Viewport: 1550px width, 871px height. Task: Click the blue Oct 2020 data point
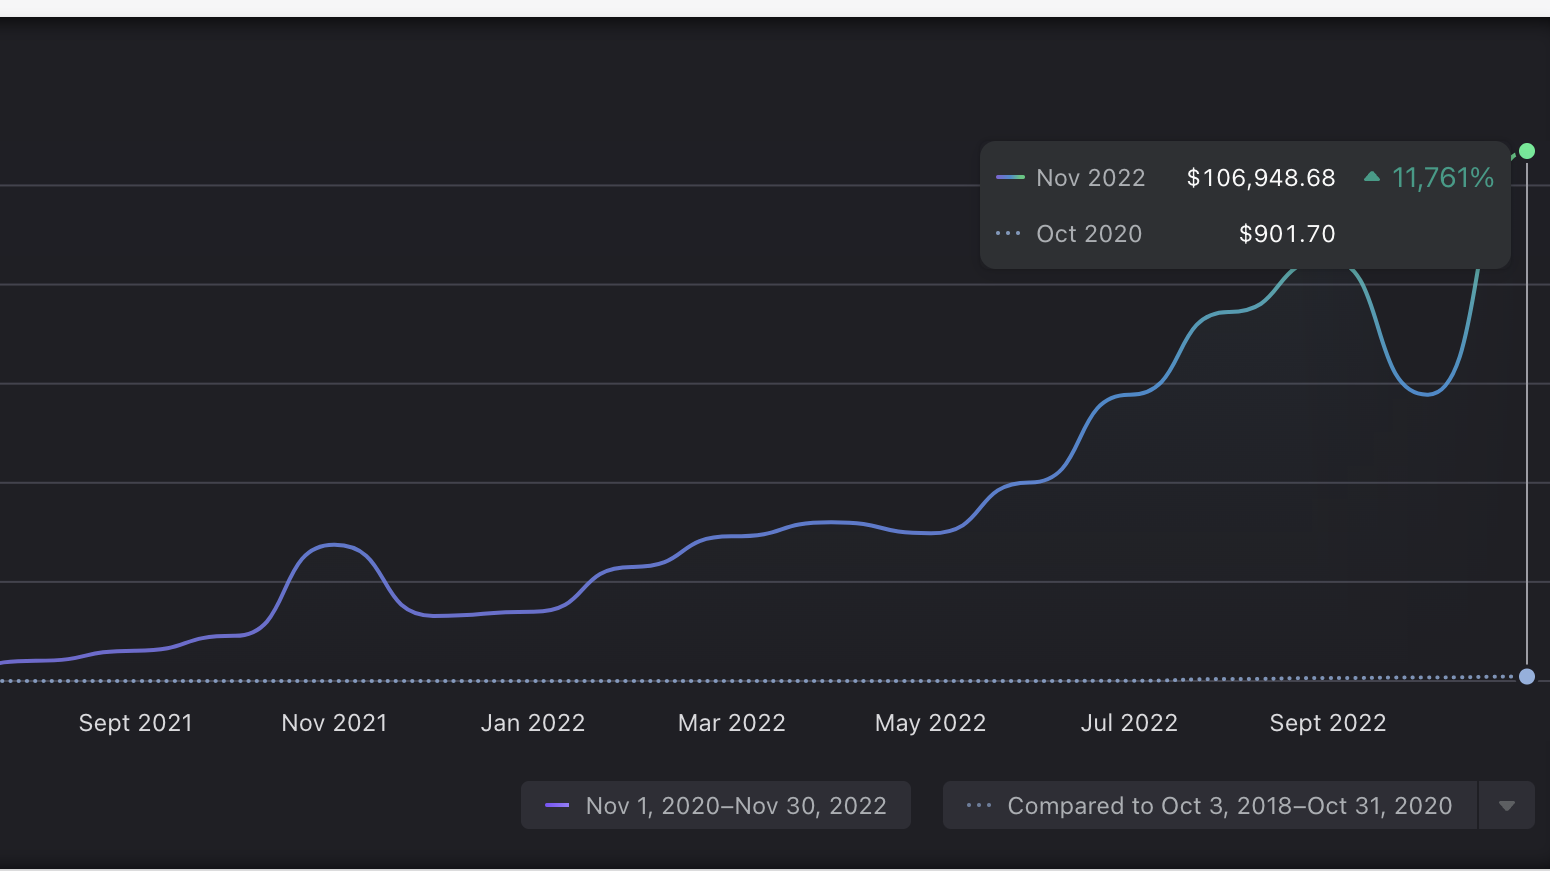(x=1526, y=676)
